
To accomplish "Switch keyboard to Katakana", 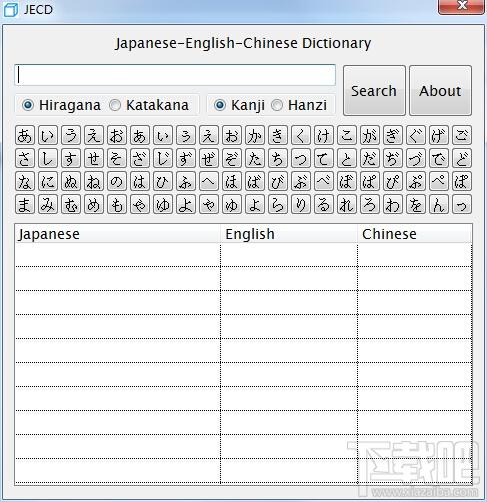I will (149, 105).
